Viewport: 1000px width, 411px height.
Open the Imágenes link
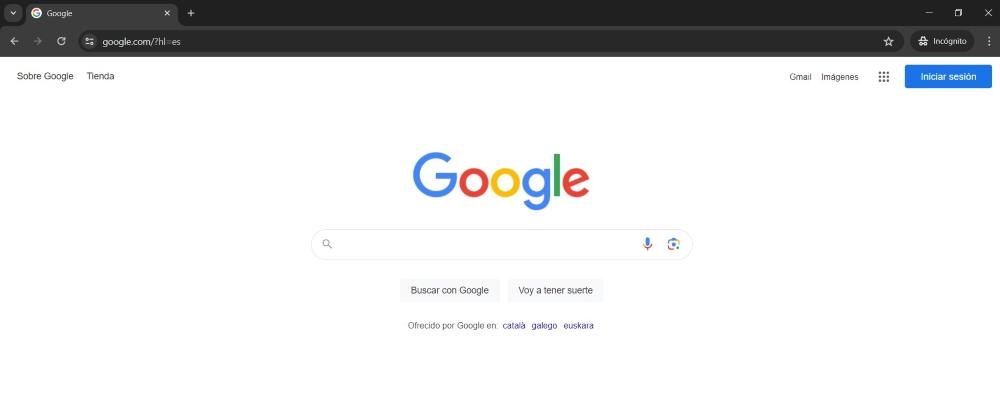tap(840, 77)
